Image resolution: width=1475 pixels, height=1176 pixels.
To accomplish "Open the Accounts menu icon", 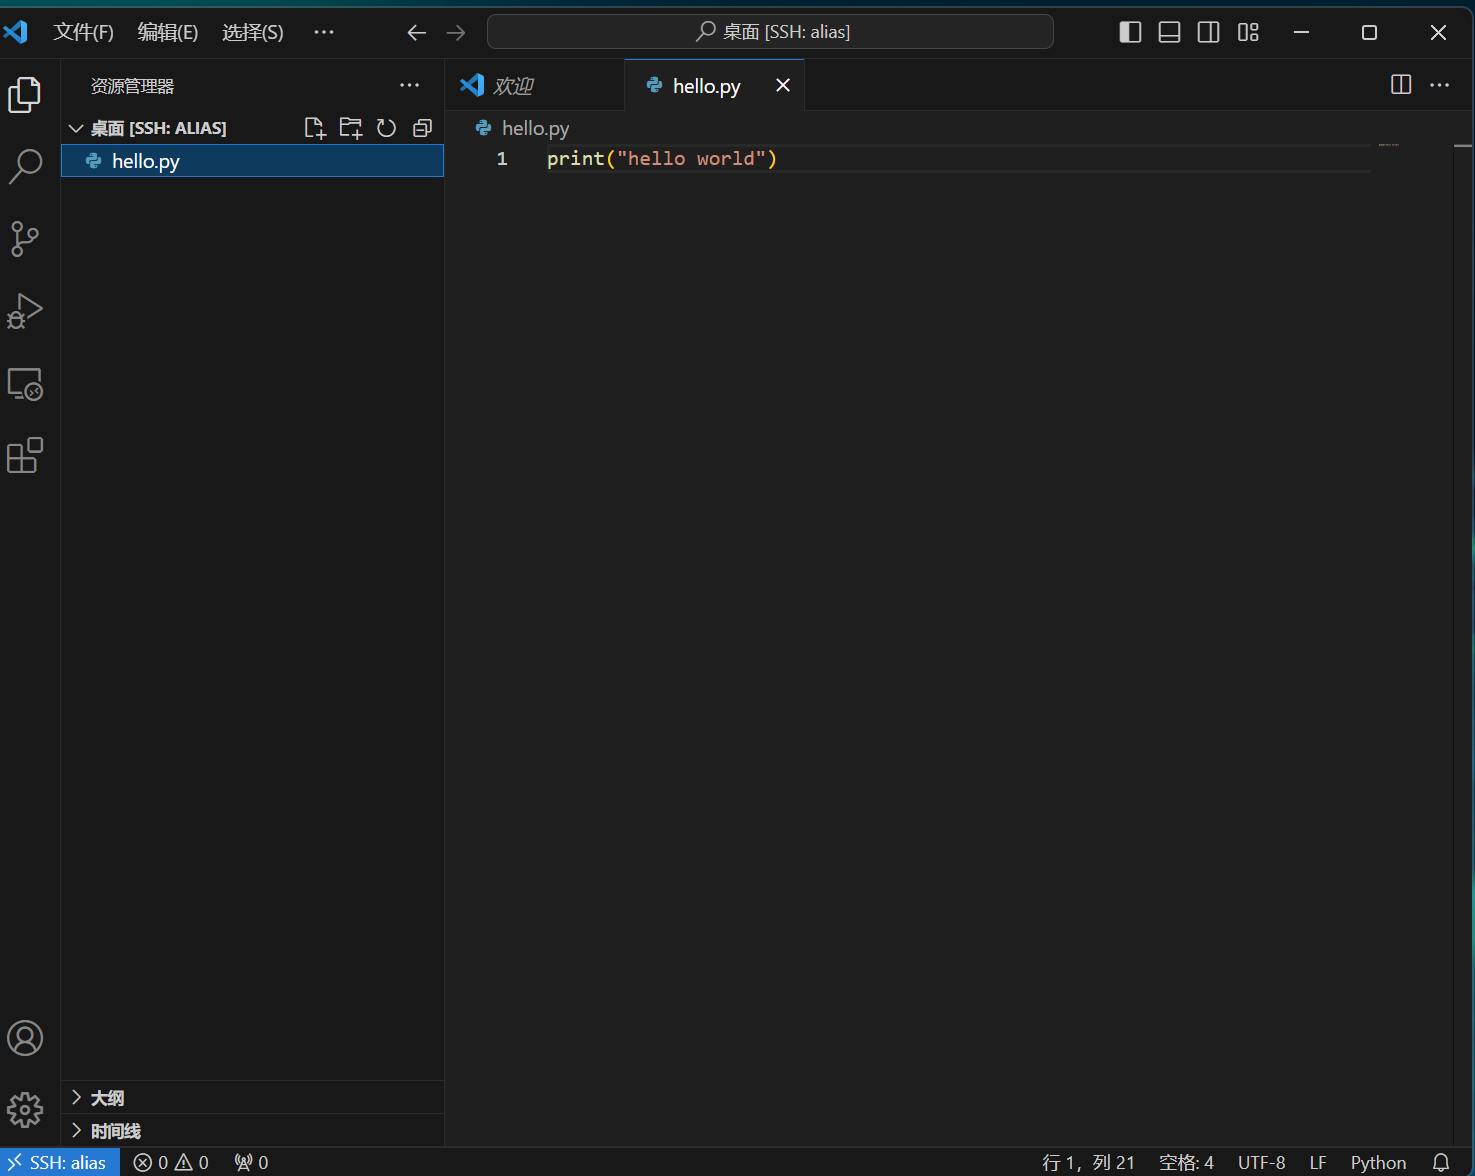I will coord(25,1038).
